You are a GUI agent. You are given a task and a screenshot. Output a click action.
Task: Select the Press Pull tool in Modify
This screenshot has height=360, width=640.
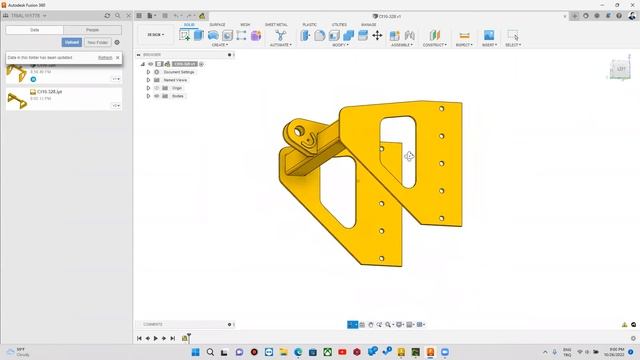pyautogui.click(x=305, y=36)
